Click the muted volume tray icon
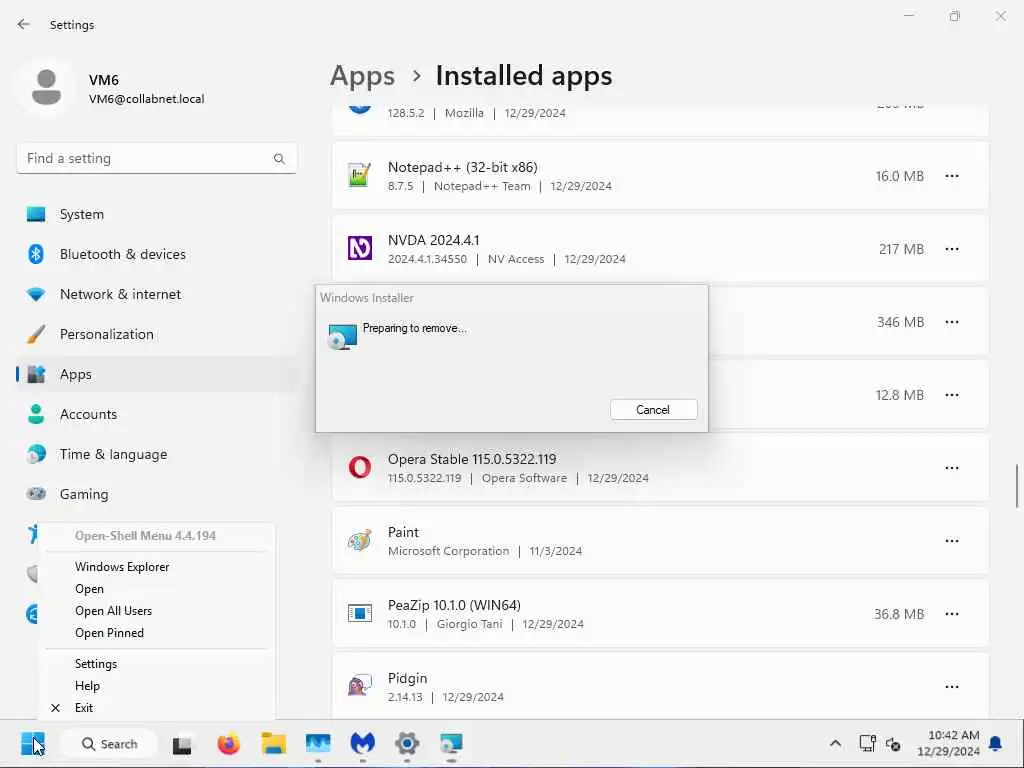Viewport: 1024px width, 768px height. (x=893, y=744)
